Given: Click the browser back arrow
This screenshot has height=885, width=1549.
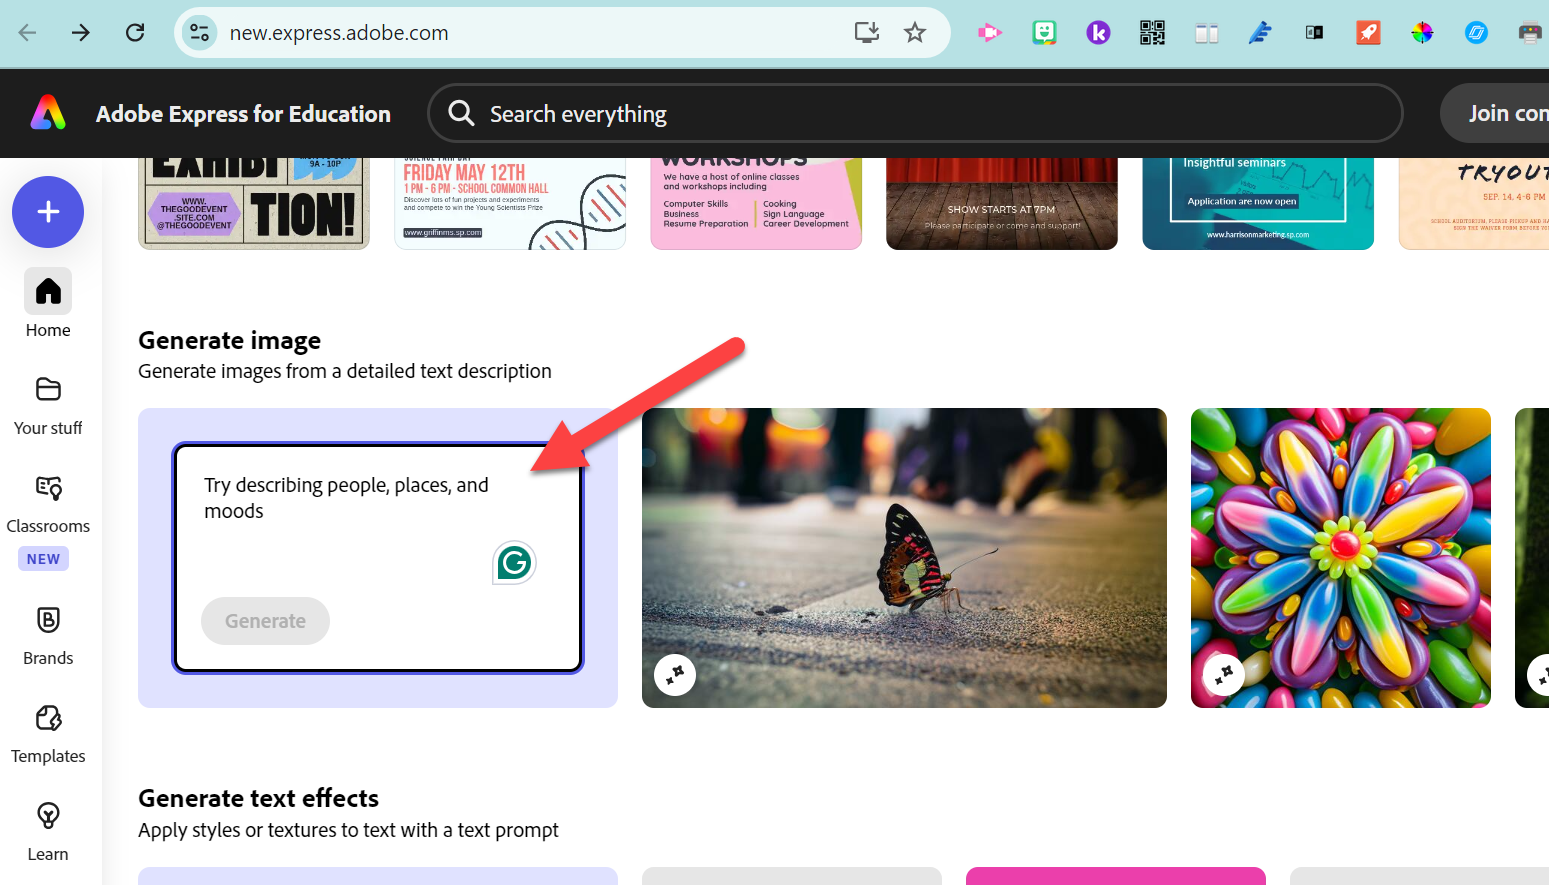Looking at the screenshot, I should pyautogui.click(x=27, y=33).
